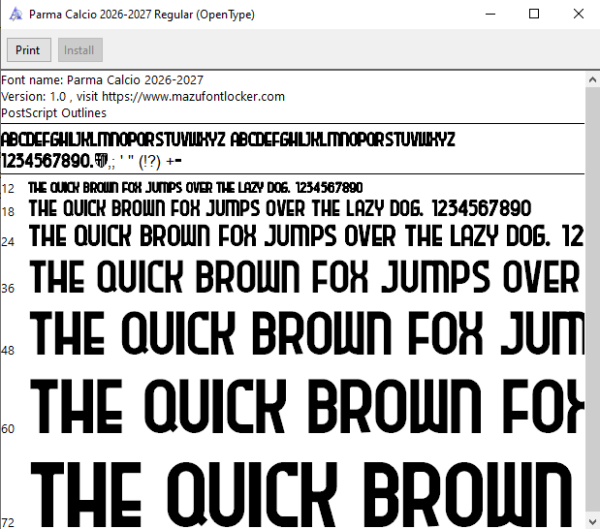Click the mazufontlocker.com URL in the version line

193,96
